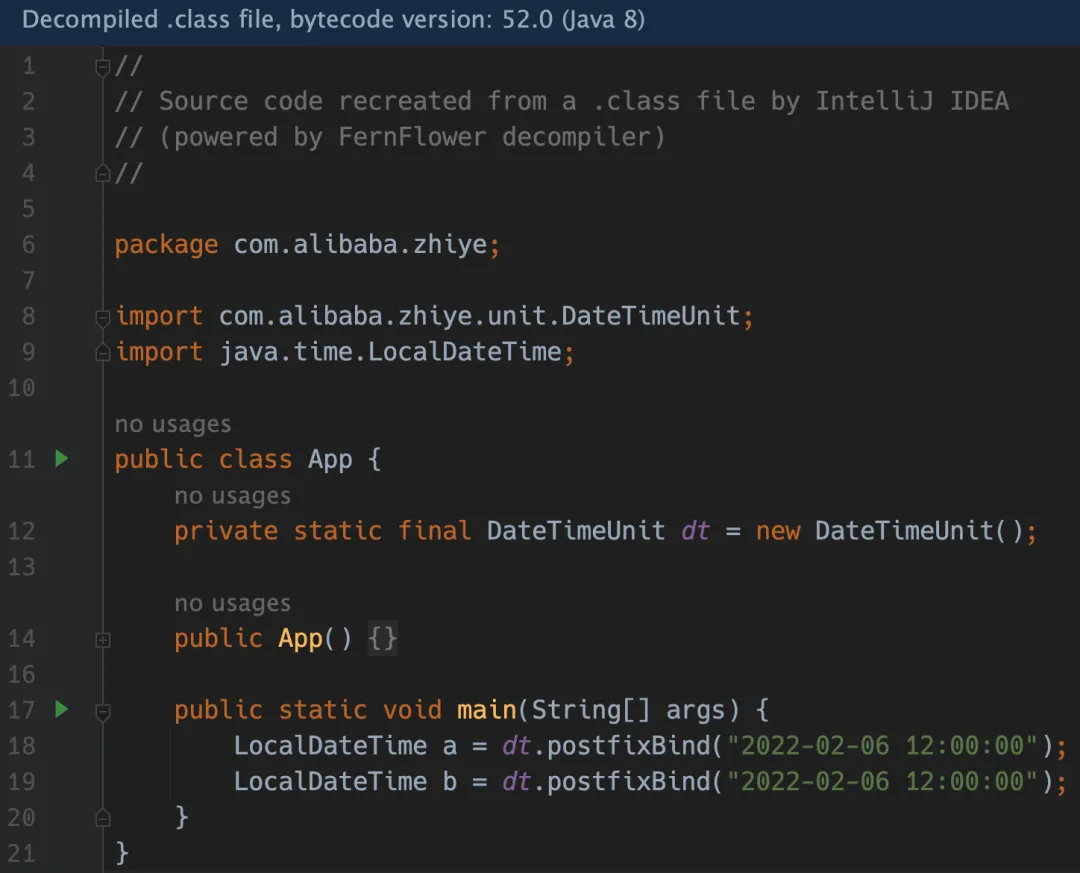Click the italic dt field name on line 12
Image resolution: width=1080 pixels, height=873 pixels.
click(695, 531)
